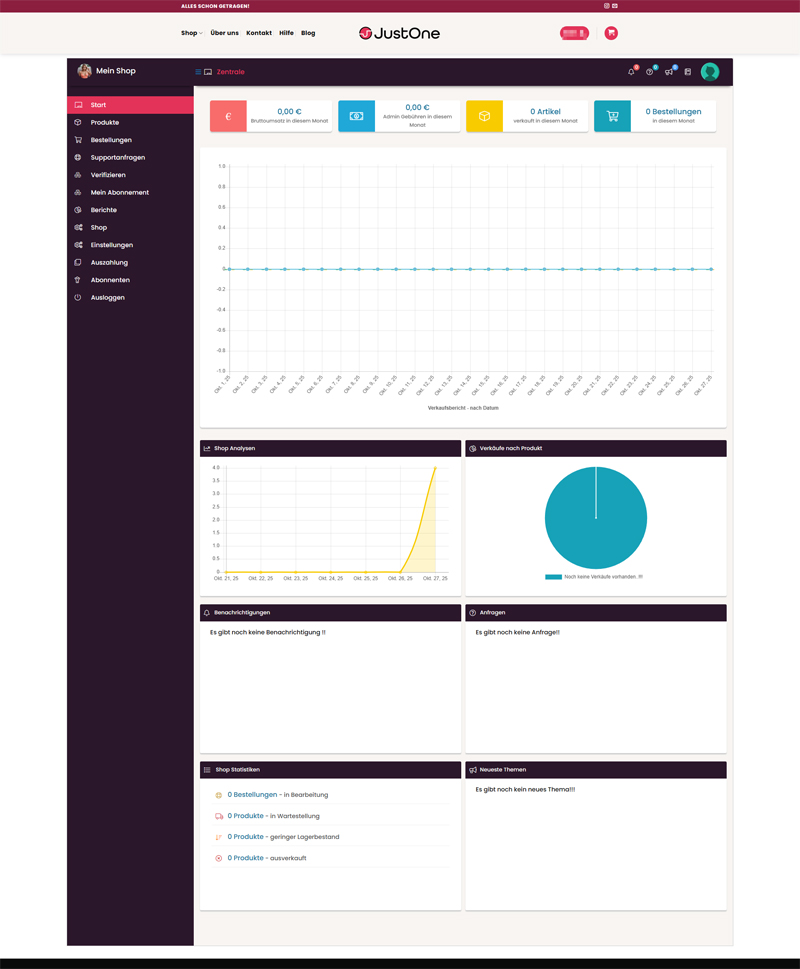Click the help question mark icon
800x969 pixels.
click(649, 72)
